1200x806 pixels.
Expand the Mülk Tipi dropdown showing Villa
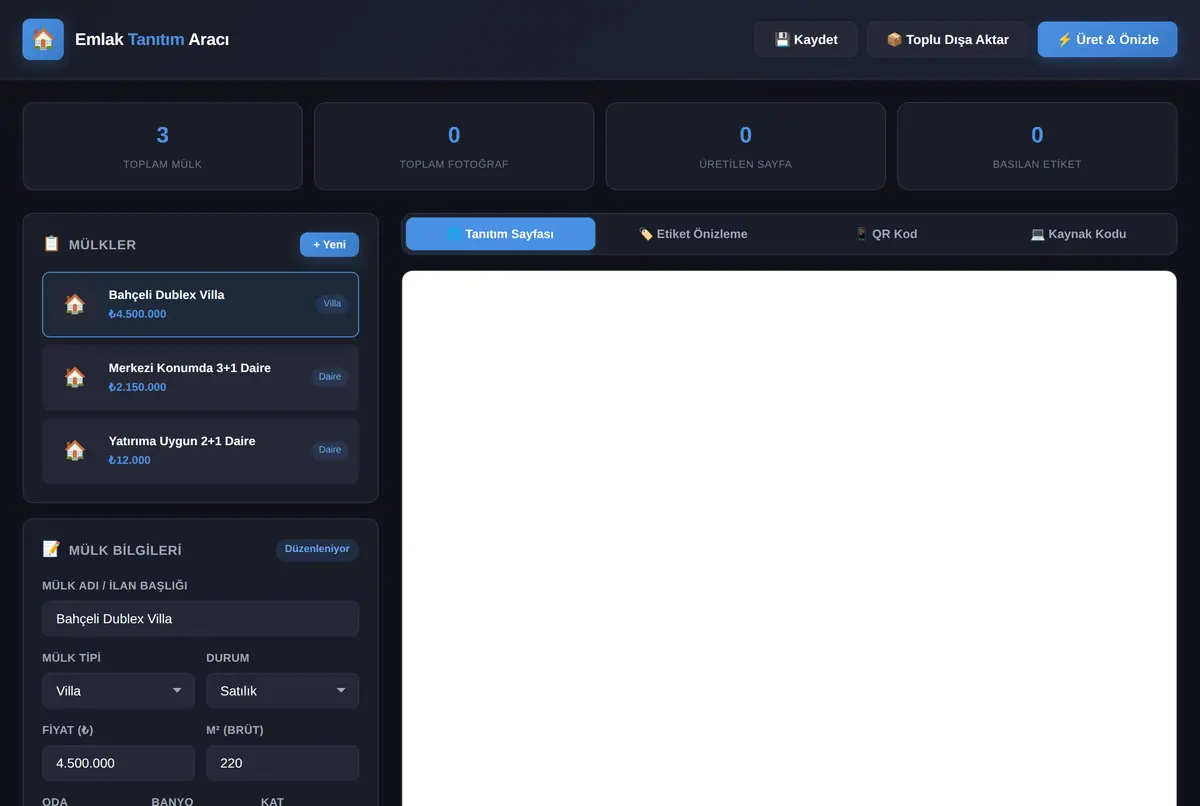118,691
